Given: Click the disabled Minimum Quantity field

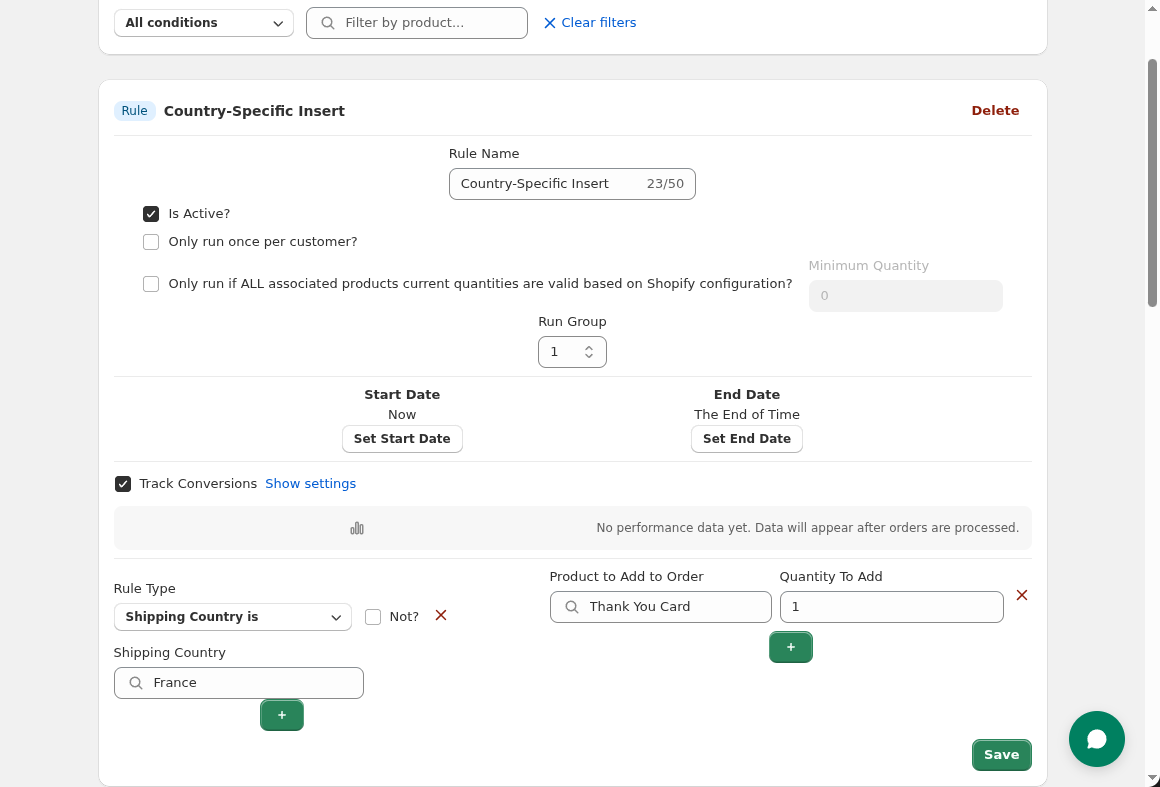Looking at the screenshot, I should click(x=906, y=296).
